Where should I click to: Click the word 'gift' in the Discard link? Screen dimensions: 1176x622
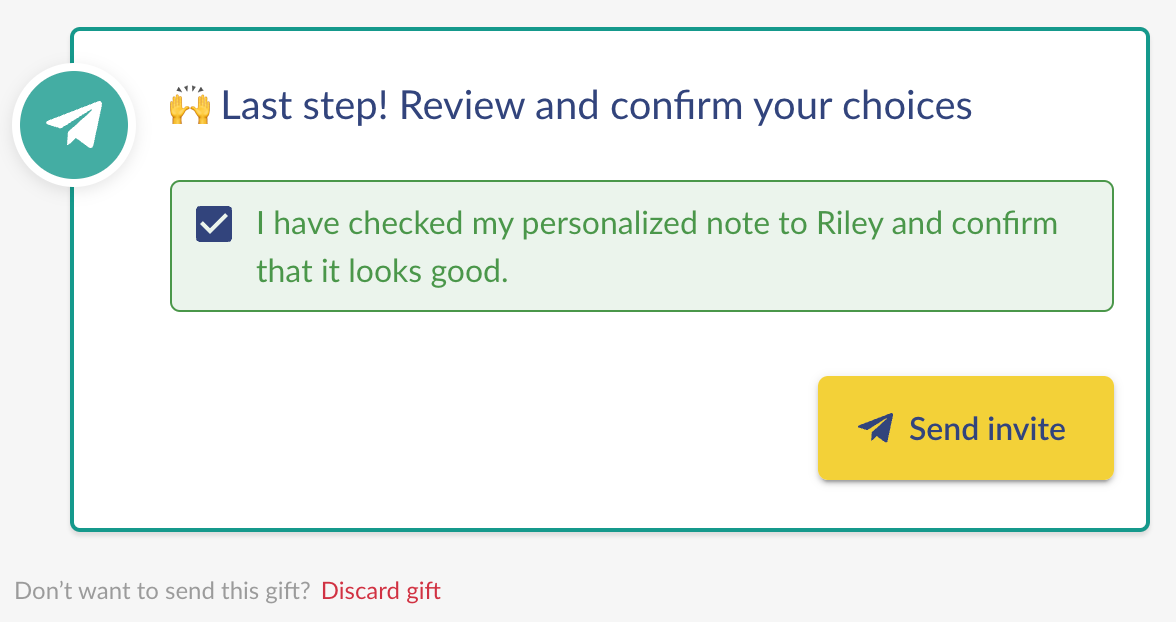pos(424,591)
